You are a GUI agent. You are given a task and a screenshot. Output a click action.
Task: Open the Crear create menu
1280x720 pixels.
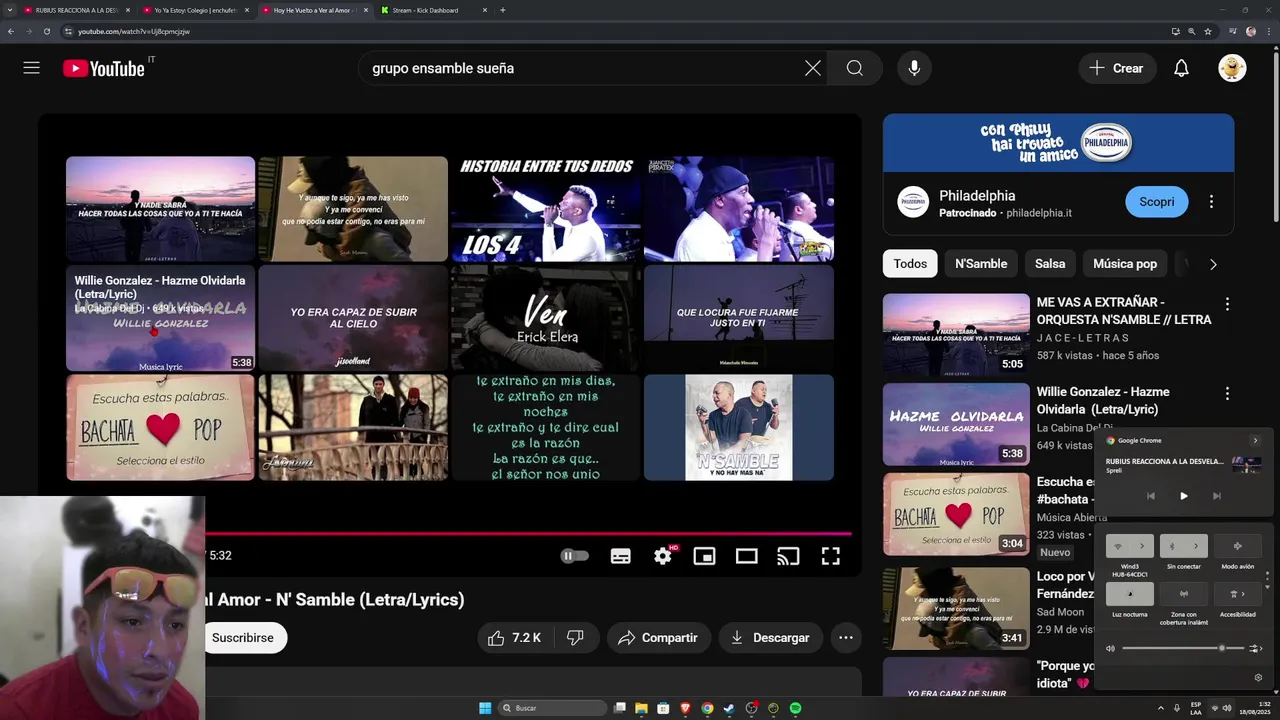[x=1117, y=68]
